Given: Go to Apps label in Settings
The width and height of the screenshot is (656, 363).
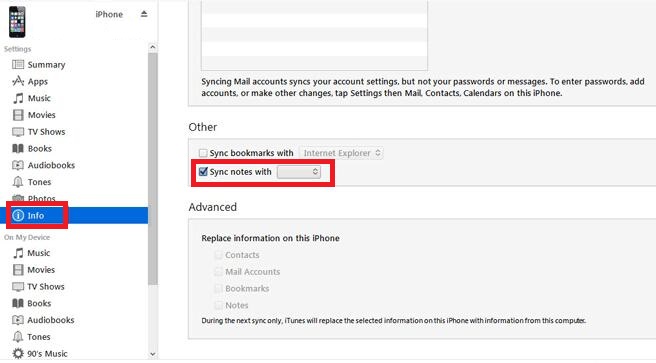Looking at the screenshot, I should [x=38, y=82].
